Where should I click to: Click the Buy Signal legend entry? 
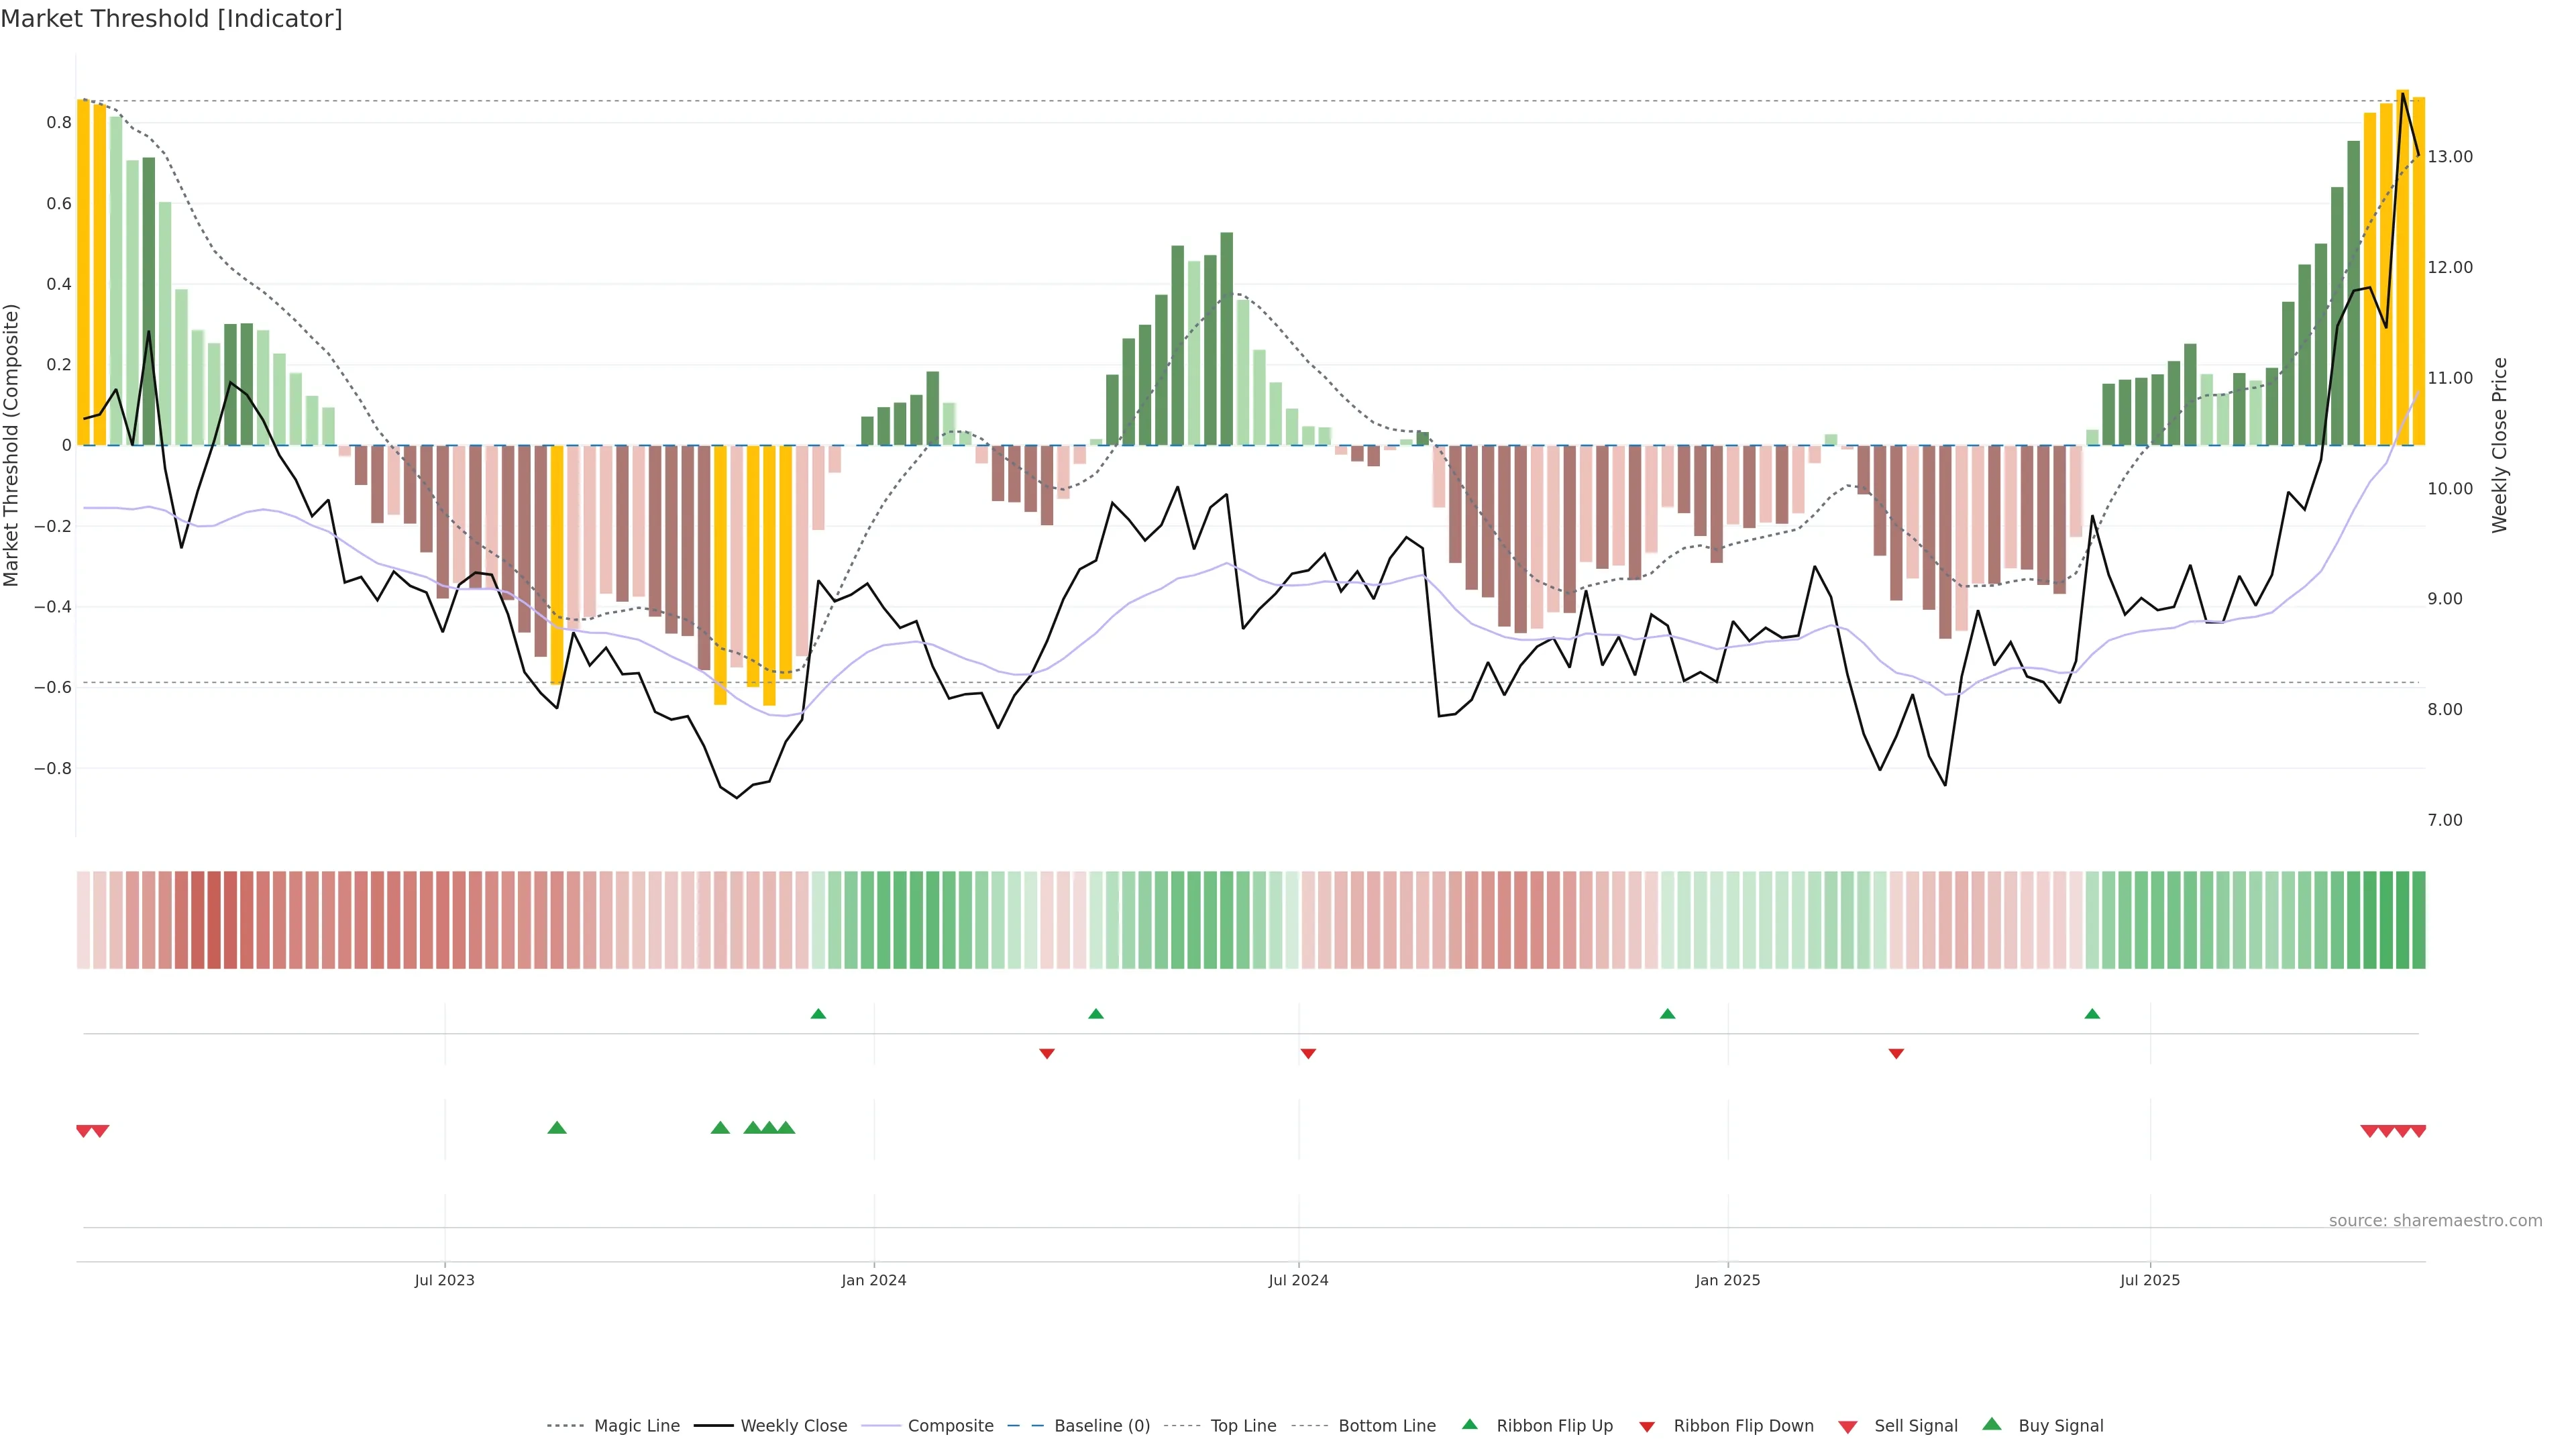click(2060, 1426)
